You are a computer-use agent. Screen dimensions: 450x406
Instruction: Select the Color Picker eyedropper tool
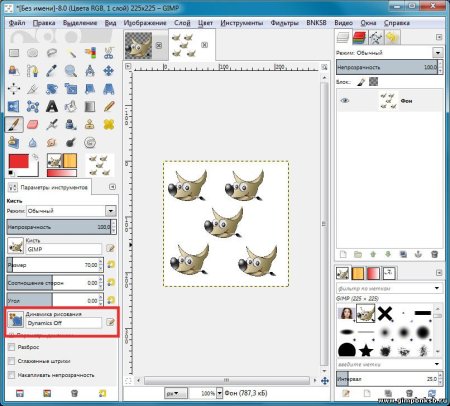[52, 71]
